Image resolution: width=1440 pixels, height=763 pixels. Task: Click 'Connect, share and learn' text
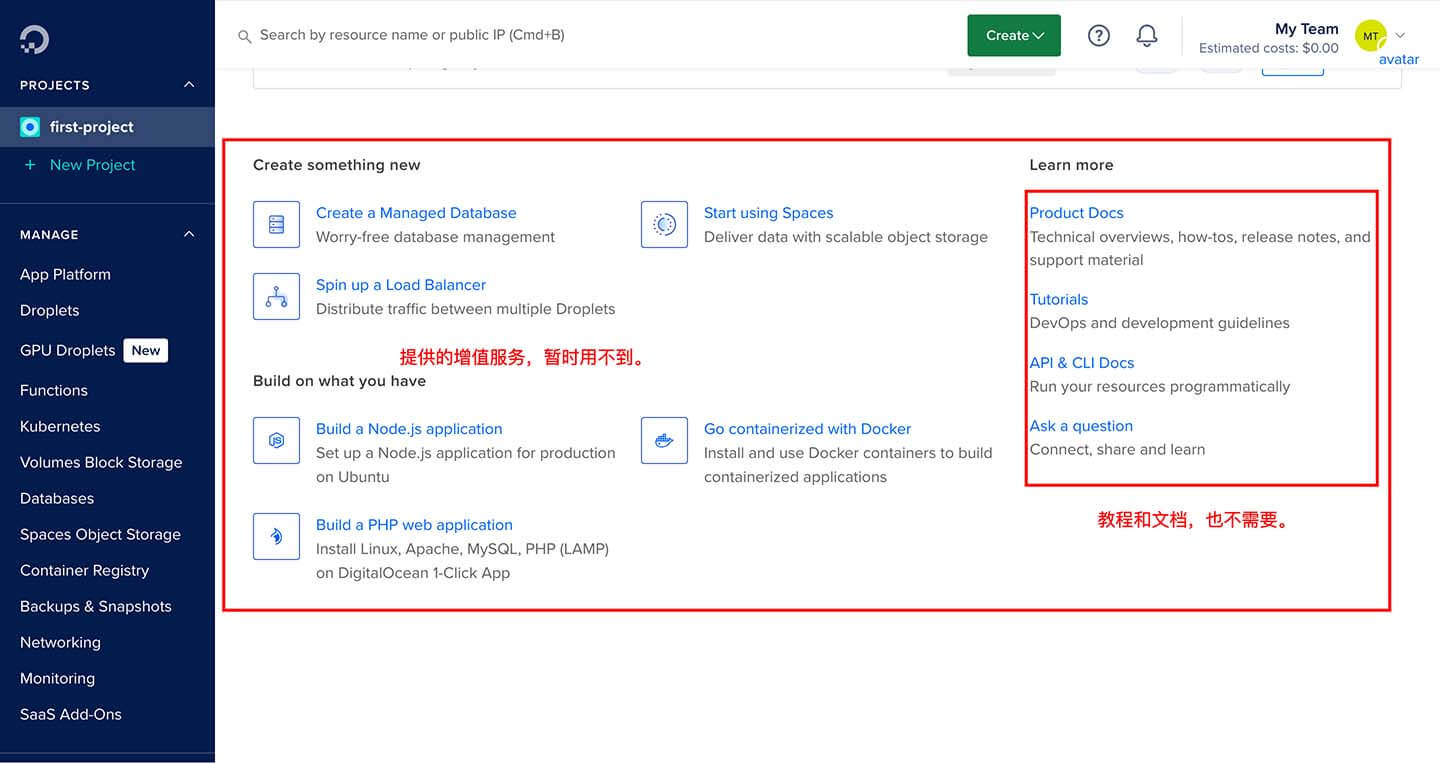pyautogui.click(x=1117, y=449)
